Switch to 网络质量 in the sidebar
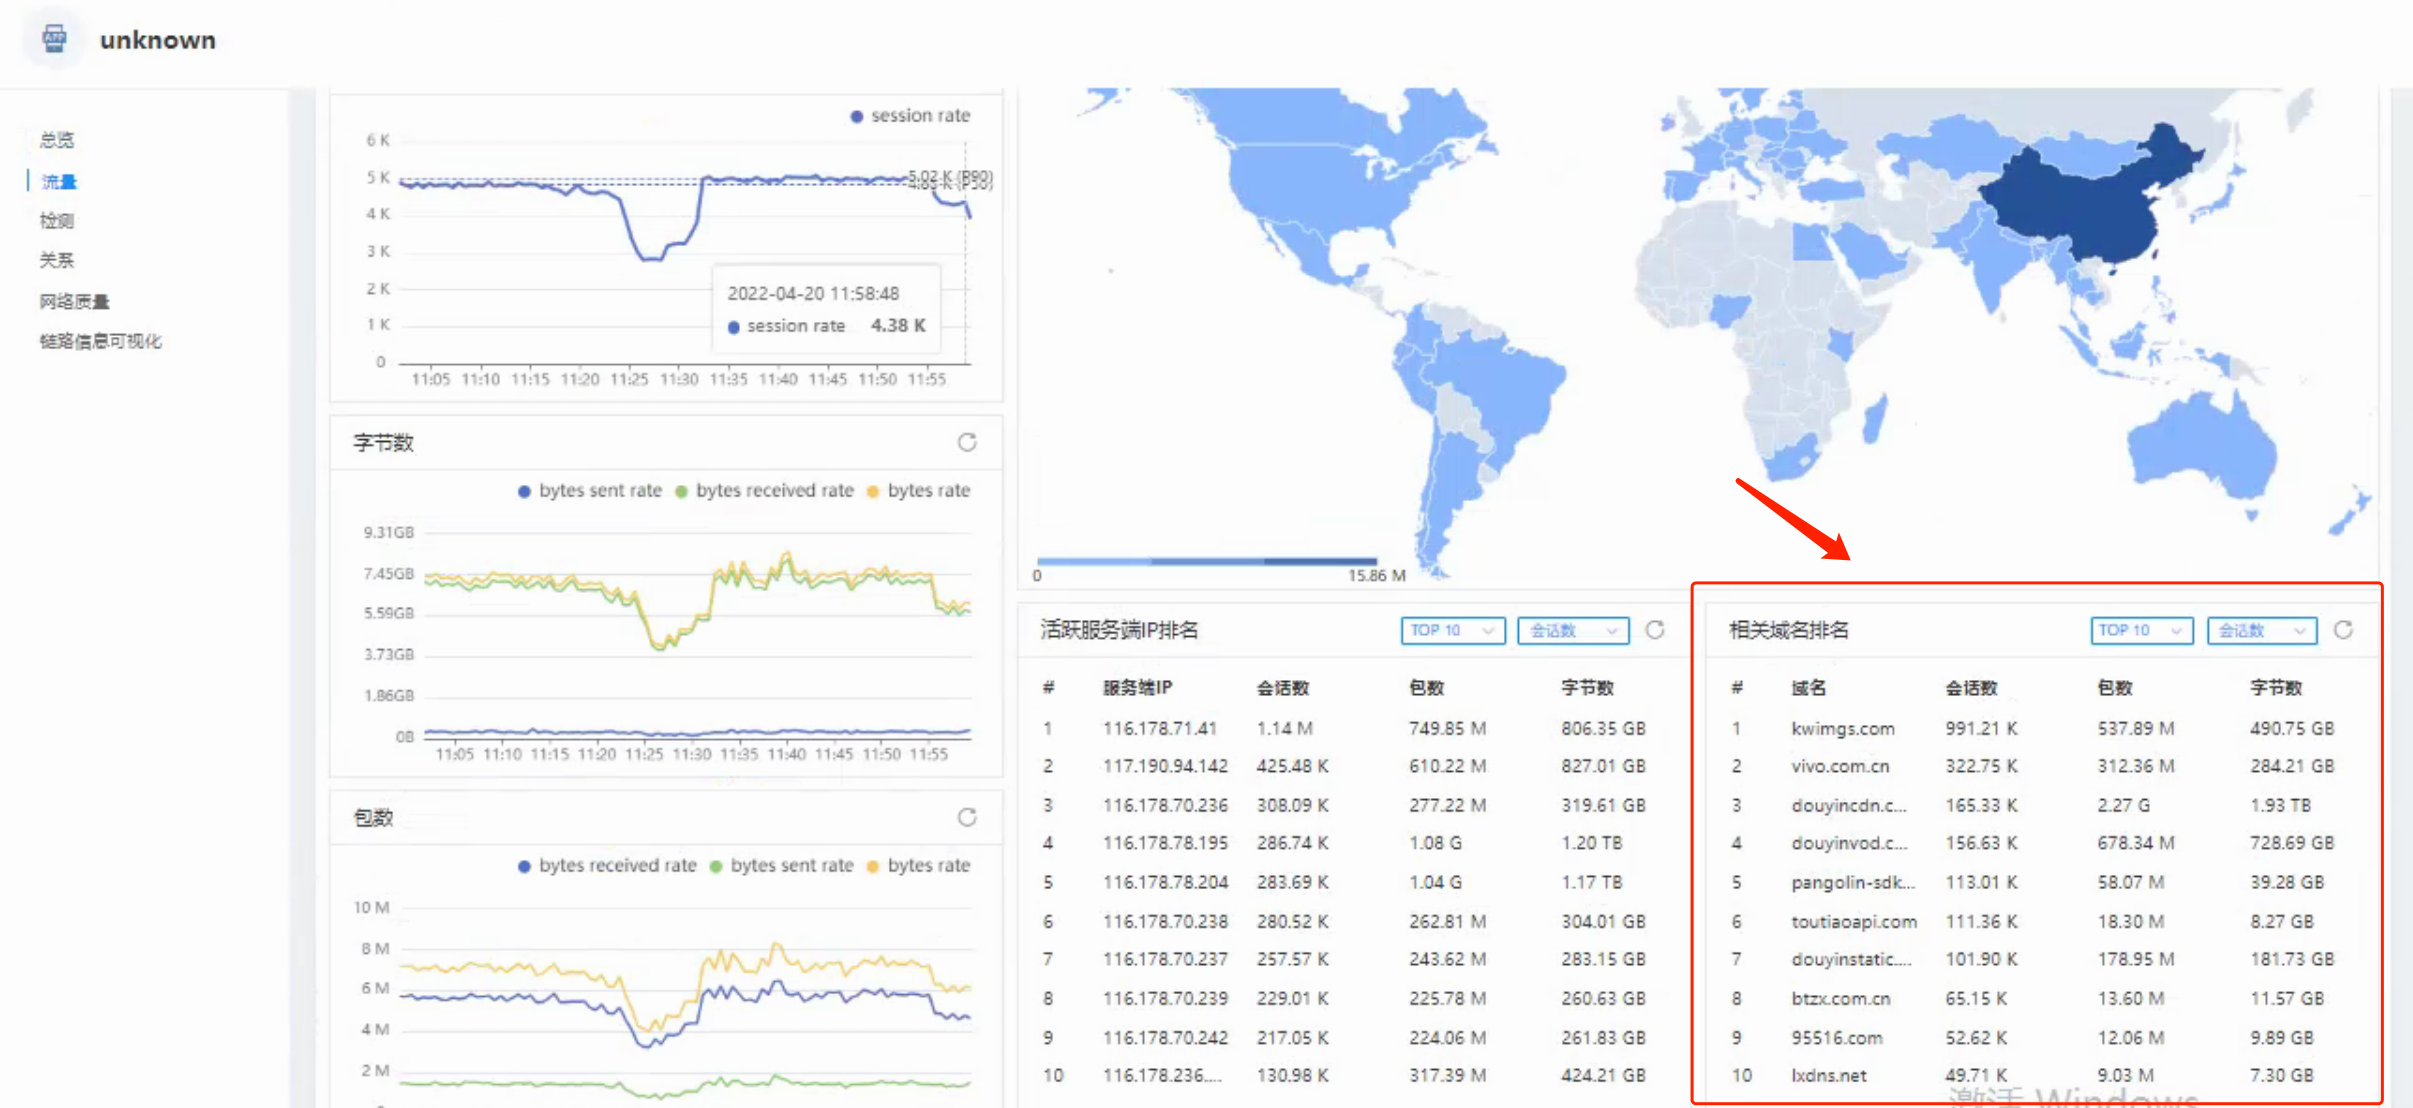This screenshot has width=2413, height=1108. (x=74, y=301)
